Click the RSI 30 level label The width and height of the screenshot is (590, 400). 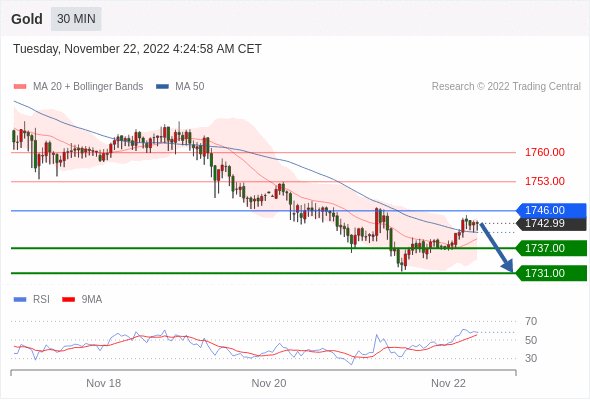click(531, 358)
